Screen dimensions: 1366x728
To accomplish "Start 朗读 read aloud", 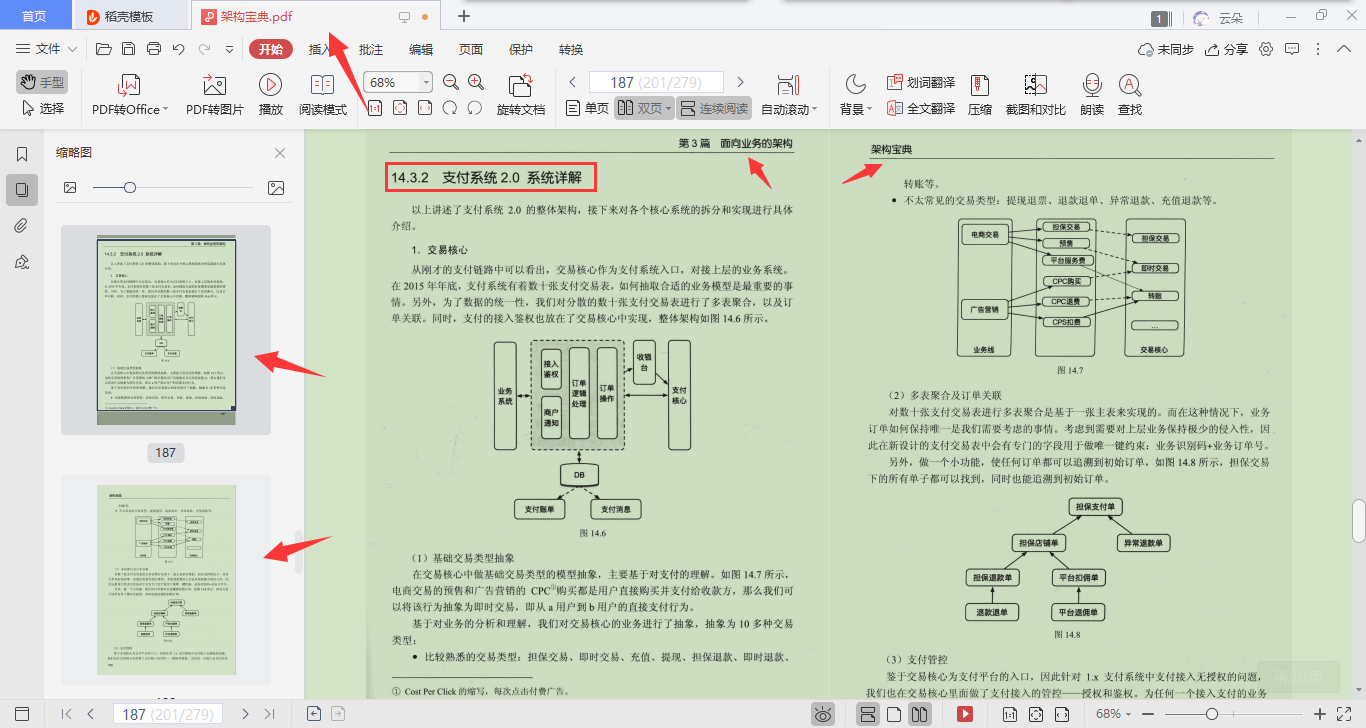I will click(1092, 96).
